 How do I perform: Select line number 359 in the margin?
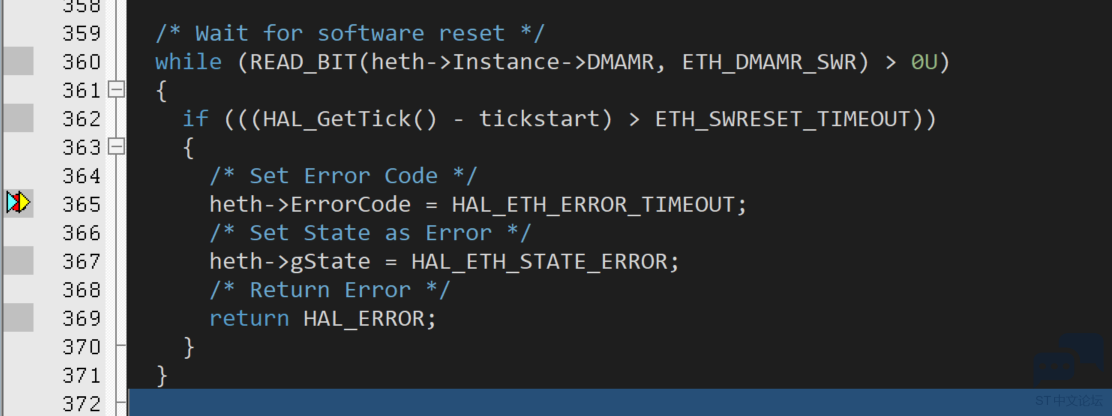point(82,33)
